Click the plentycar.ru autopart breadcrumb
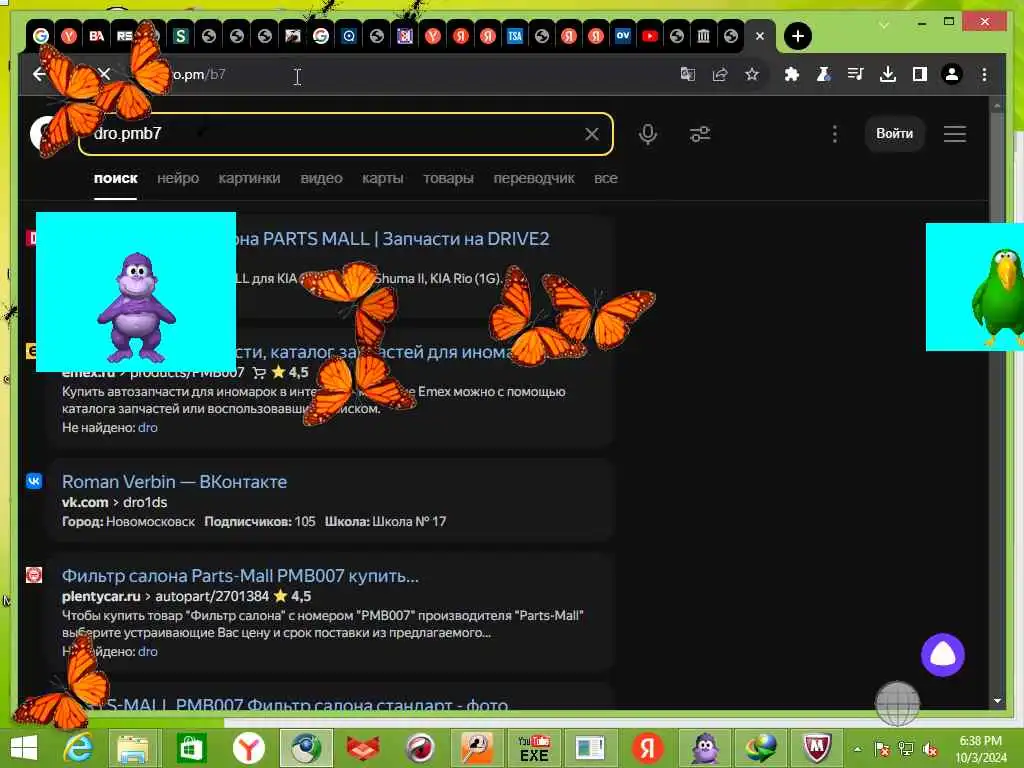The width and height of the screenshot is (1024, 768). tap(165, 596)
